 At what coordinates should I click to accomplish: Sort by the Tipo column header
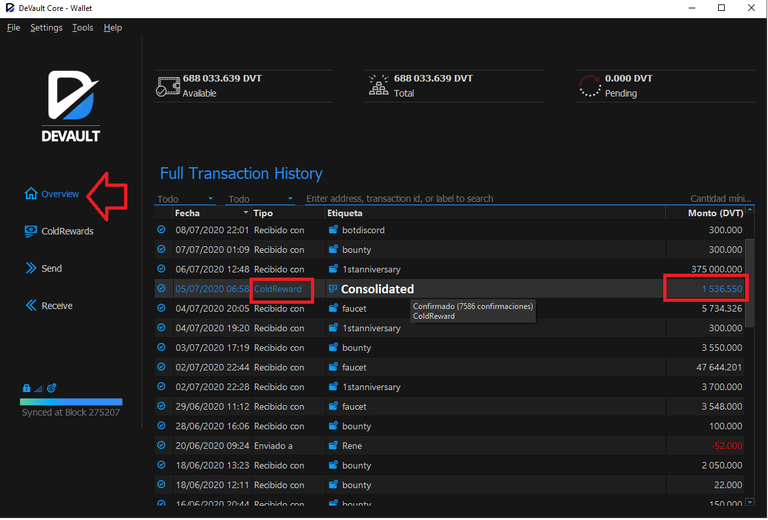(x=288, y=213)
